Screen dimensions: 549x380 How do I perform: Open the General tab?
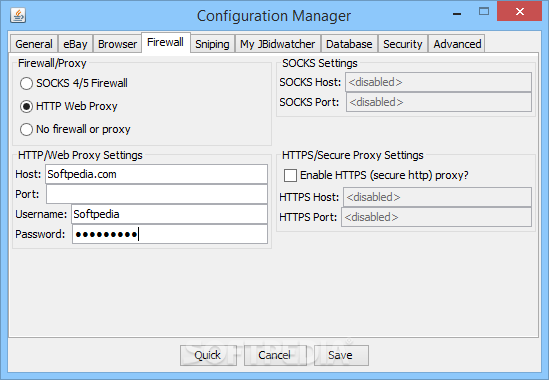tap(34, 44)
